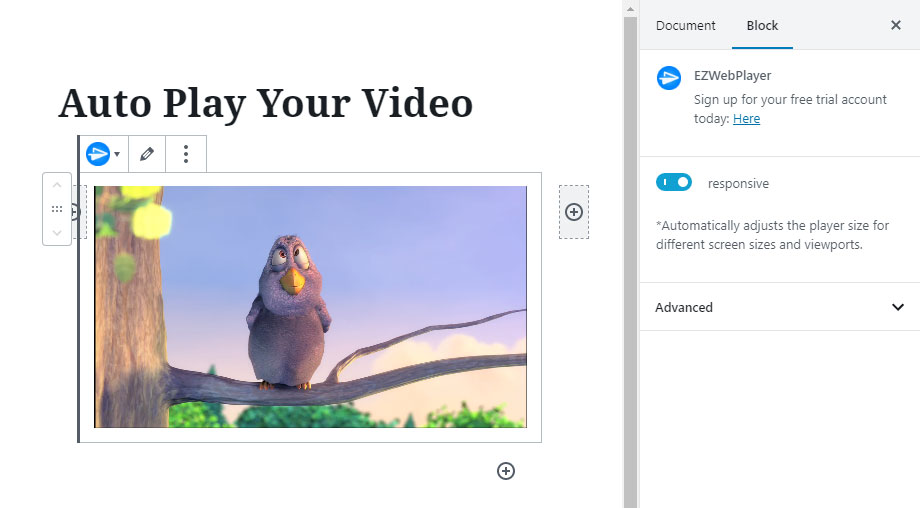920x508 pixels.
Task: Click the scrollbar up arrow
Action: tap(630, 9)
